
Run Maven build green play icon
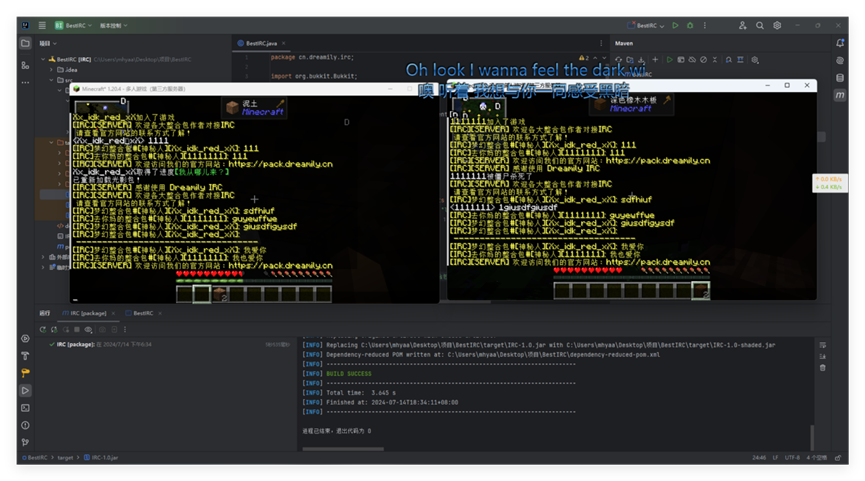click(x=669, y=60)
